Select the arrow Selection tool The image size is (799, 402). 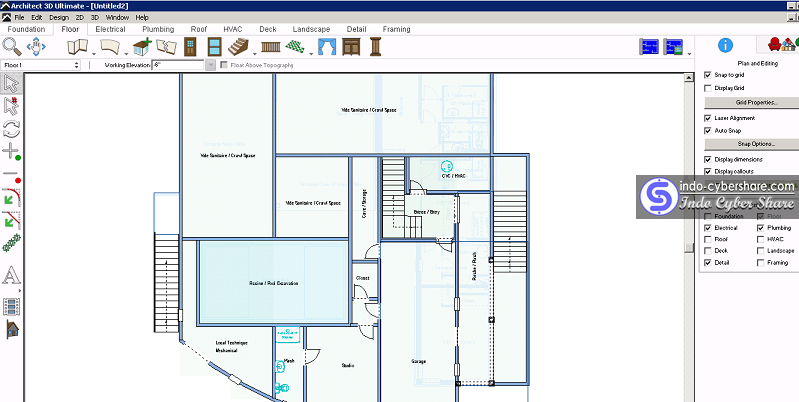click(x=11, y=84)
